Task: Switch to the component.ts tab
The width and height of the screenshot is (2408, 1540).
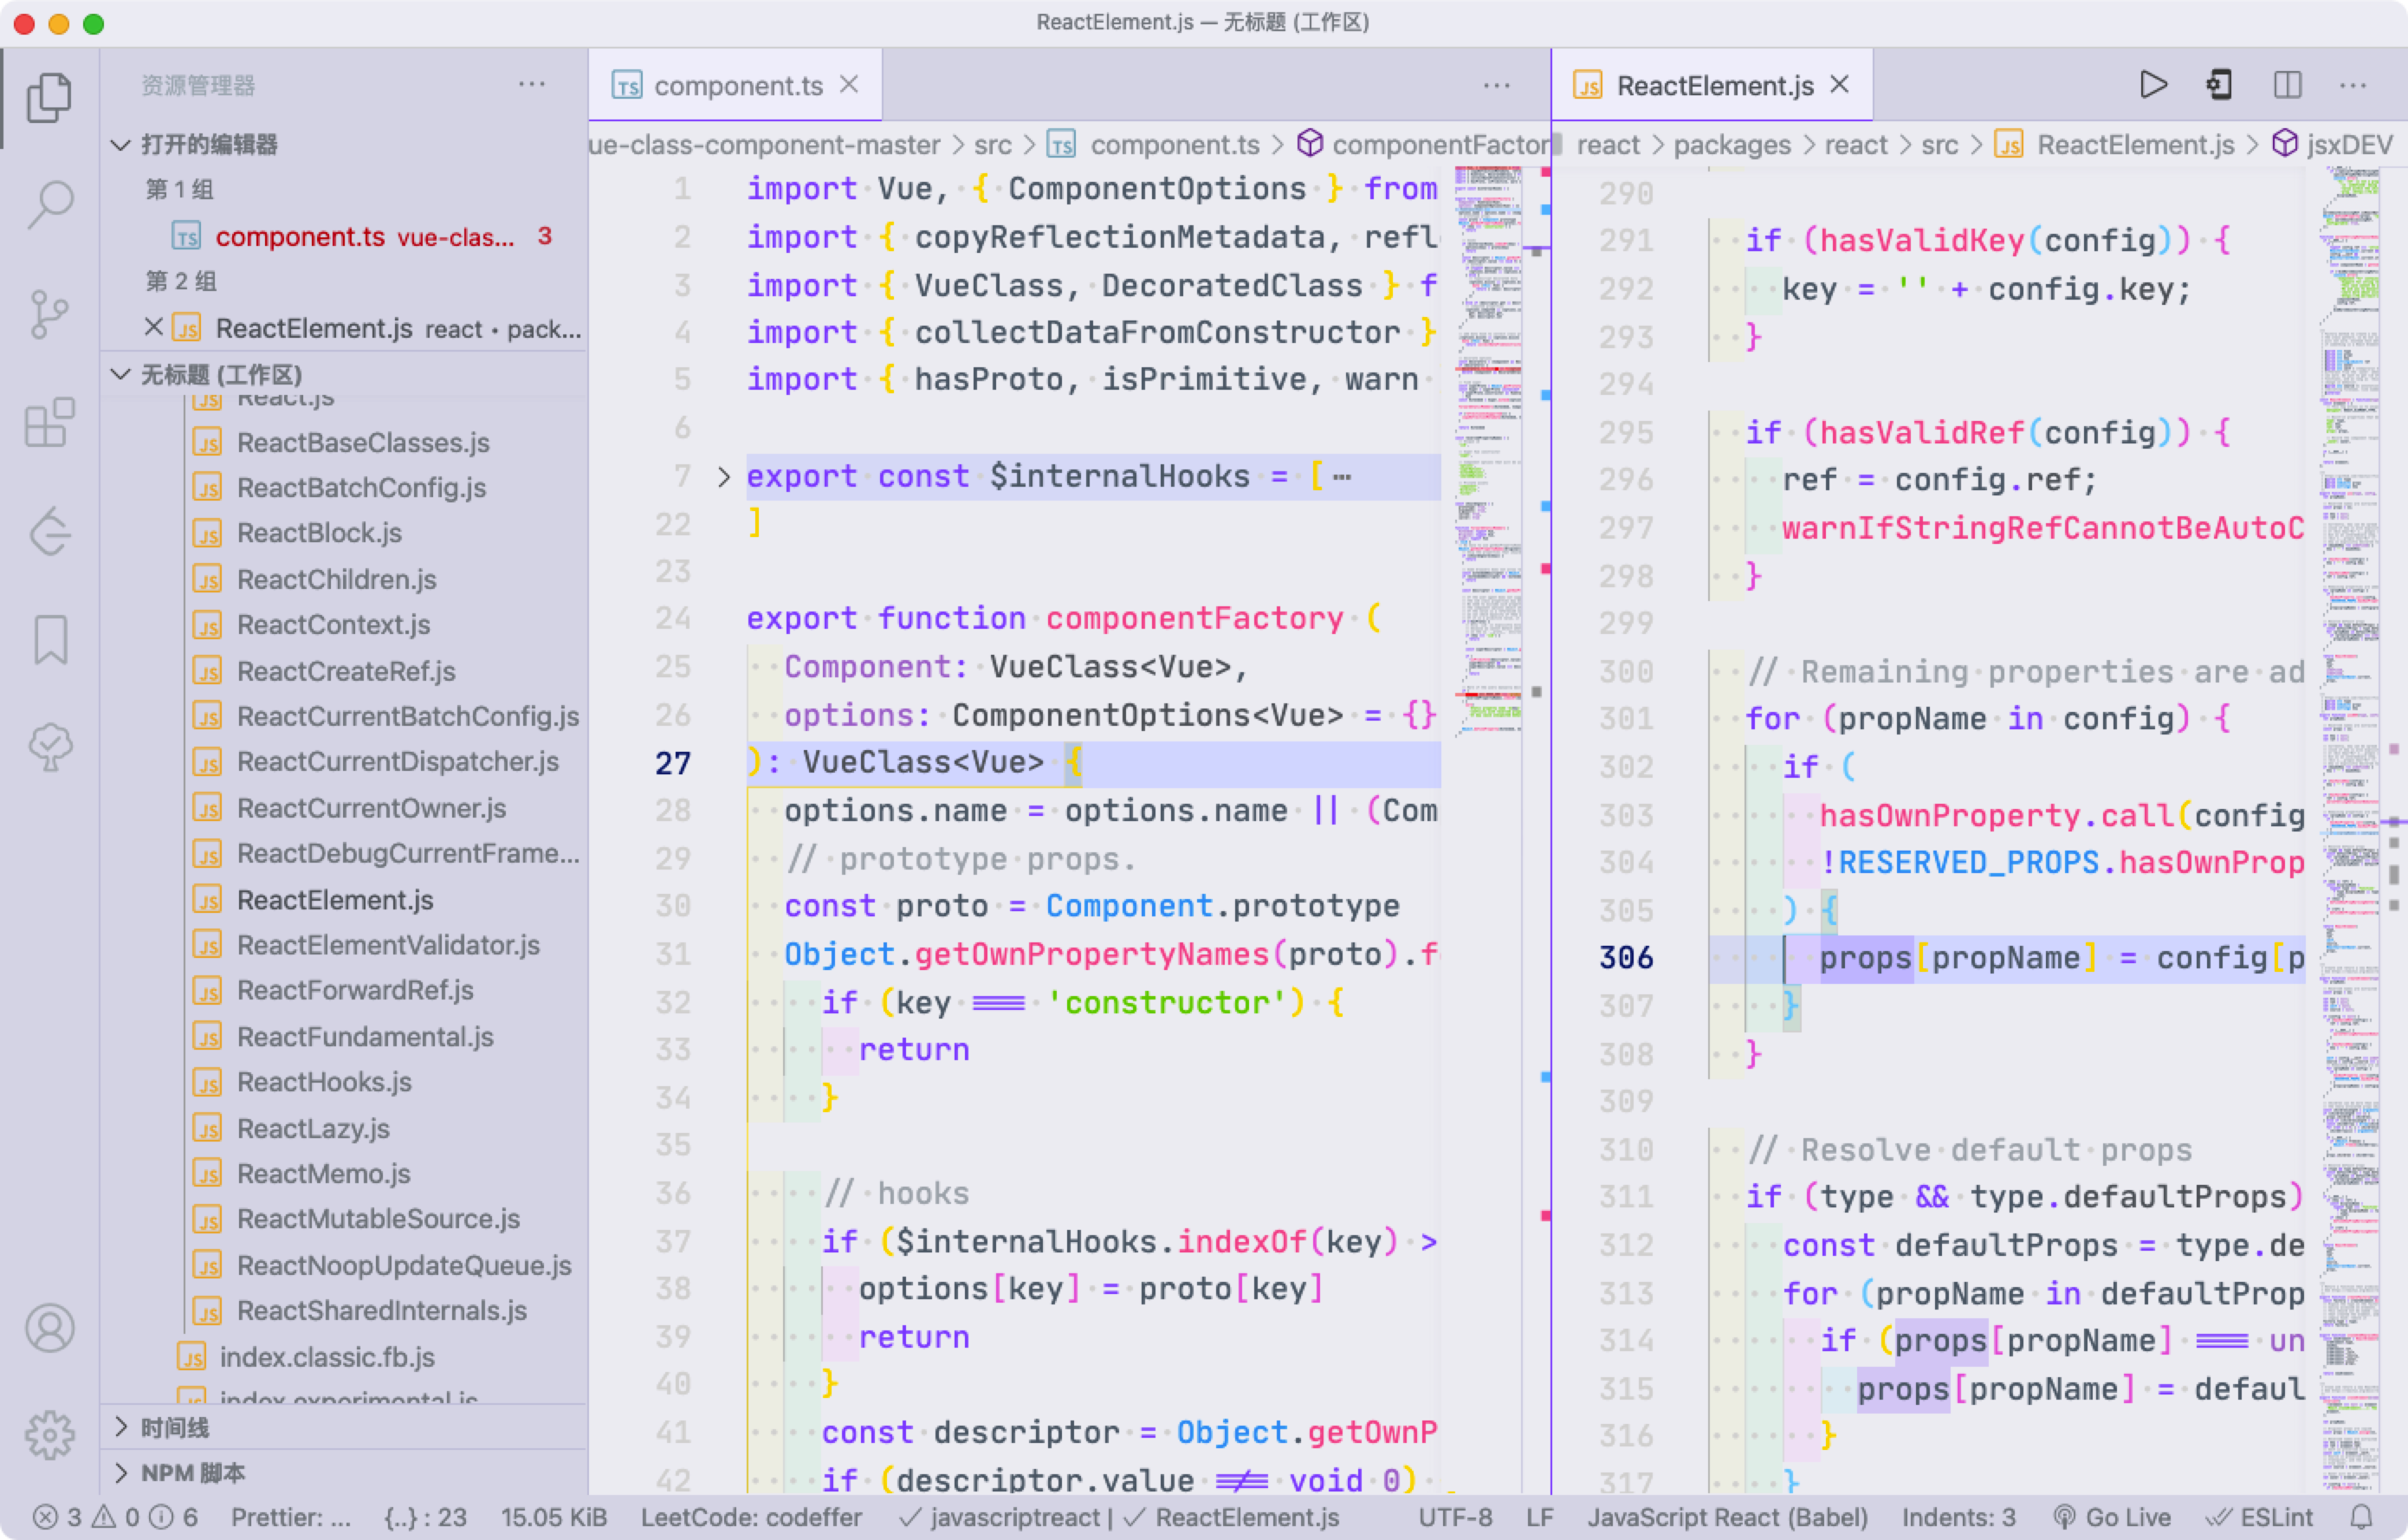Action: coord(737,86)
